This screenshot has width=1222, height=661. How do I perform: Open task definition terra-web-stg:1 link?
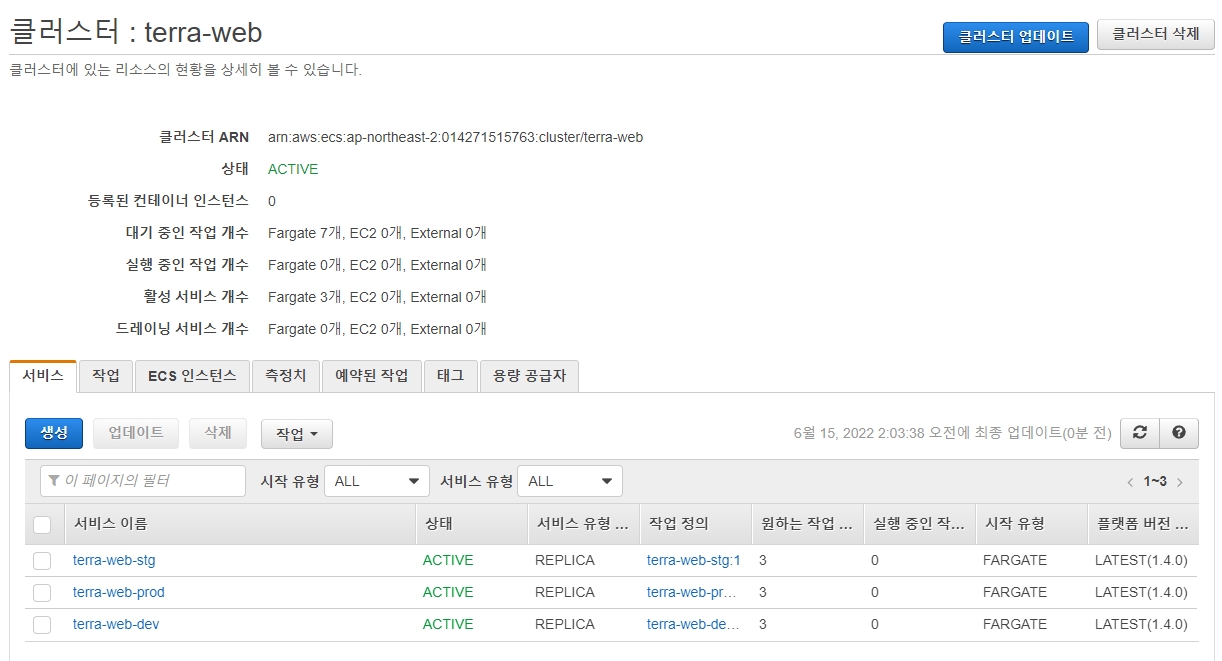[693, 560]
